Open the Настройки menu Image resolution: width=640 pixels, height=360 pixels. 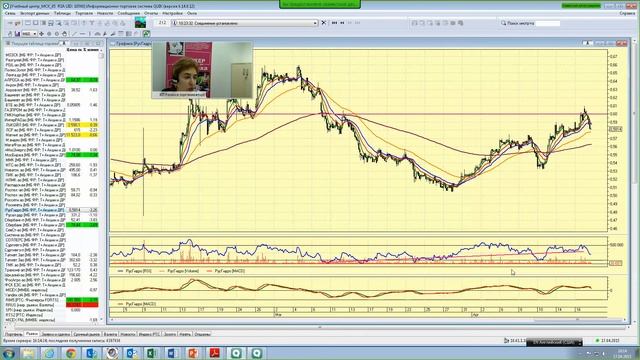click(172, 13)
